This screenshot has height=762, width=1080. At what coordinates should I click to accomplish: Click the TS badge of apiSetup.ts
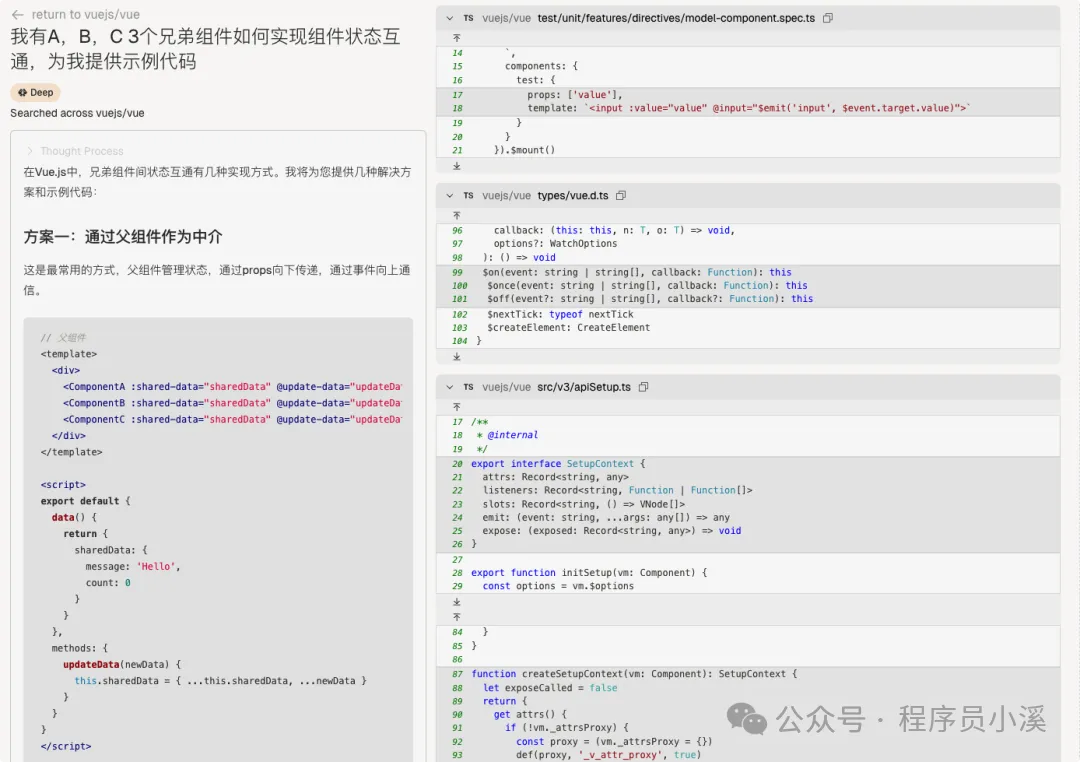point(468,387)
